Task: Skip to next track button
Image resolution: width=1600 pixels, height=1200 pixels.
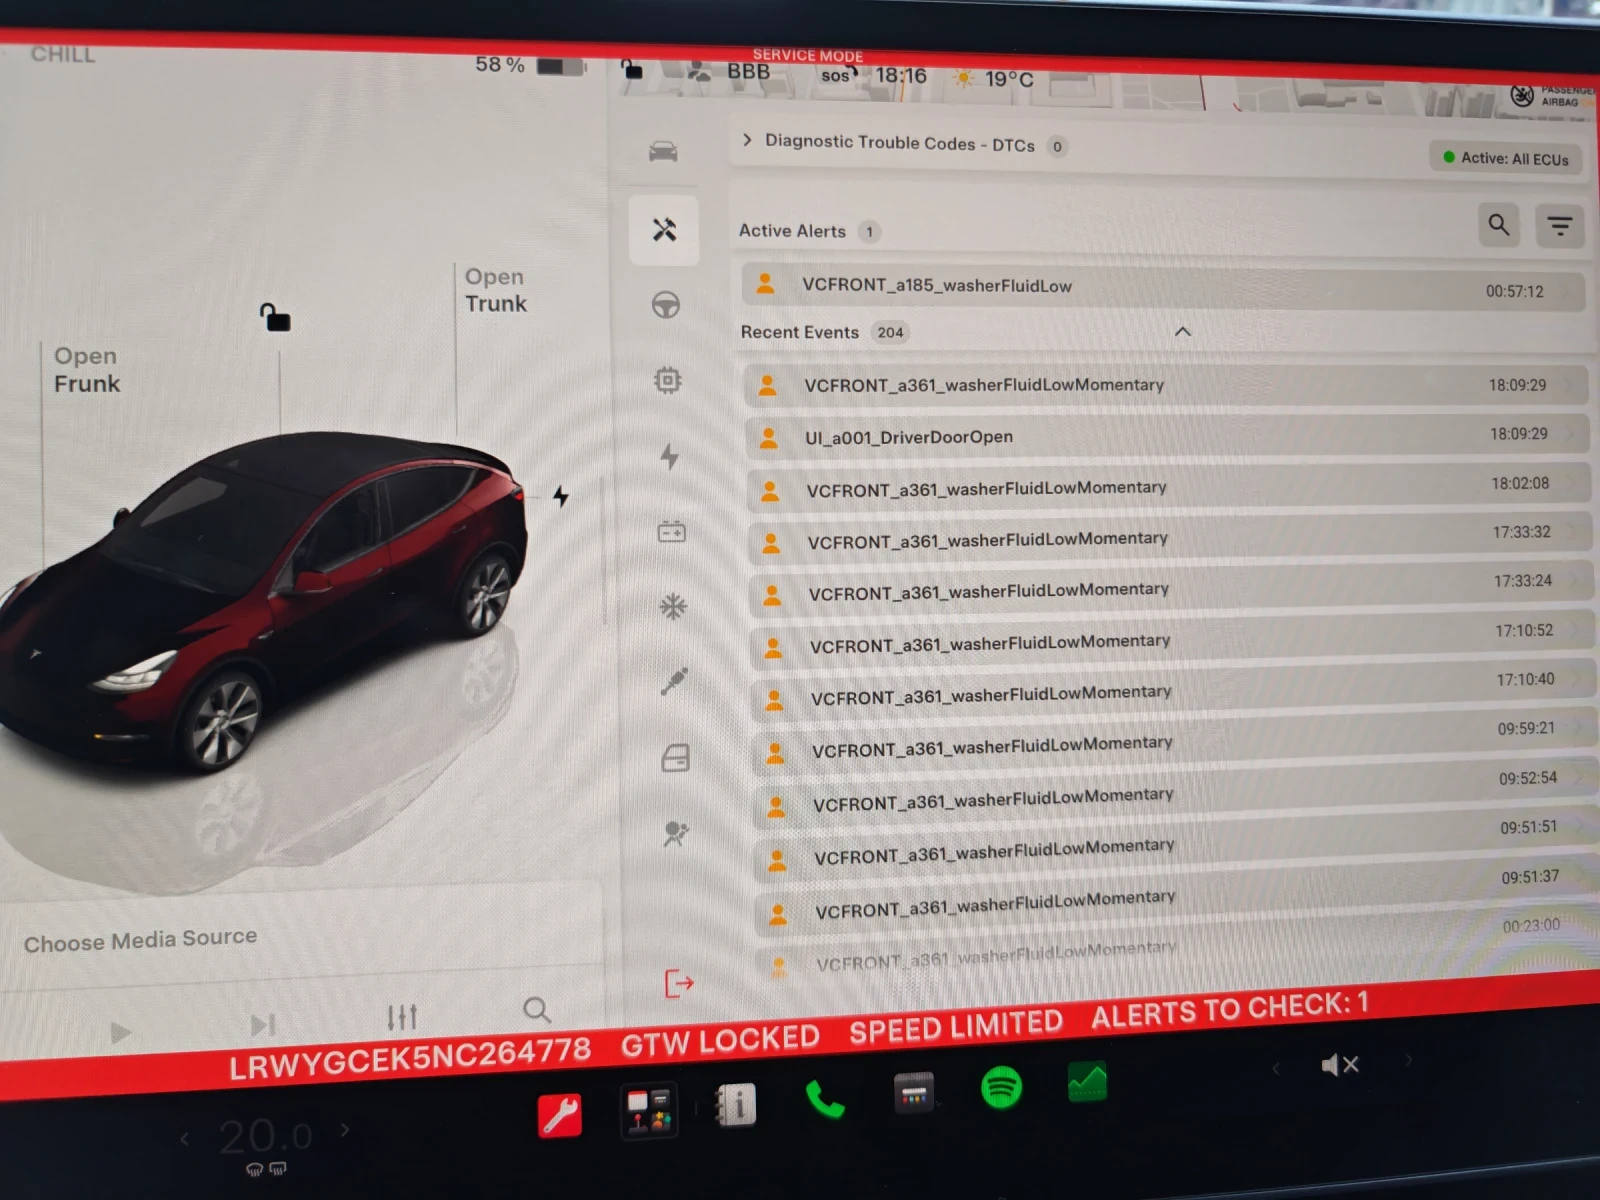Action: pos(262,1025)
